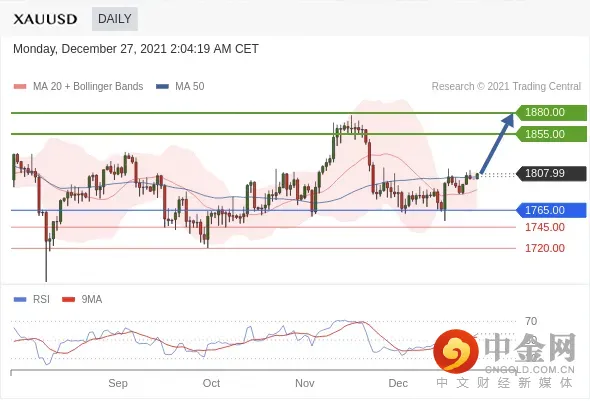The width and height of the screenshot is (590, 401).
Task: Click the Nov label on time axis
Action: pyautogui.click(x=304, y=383)
